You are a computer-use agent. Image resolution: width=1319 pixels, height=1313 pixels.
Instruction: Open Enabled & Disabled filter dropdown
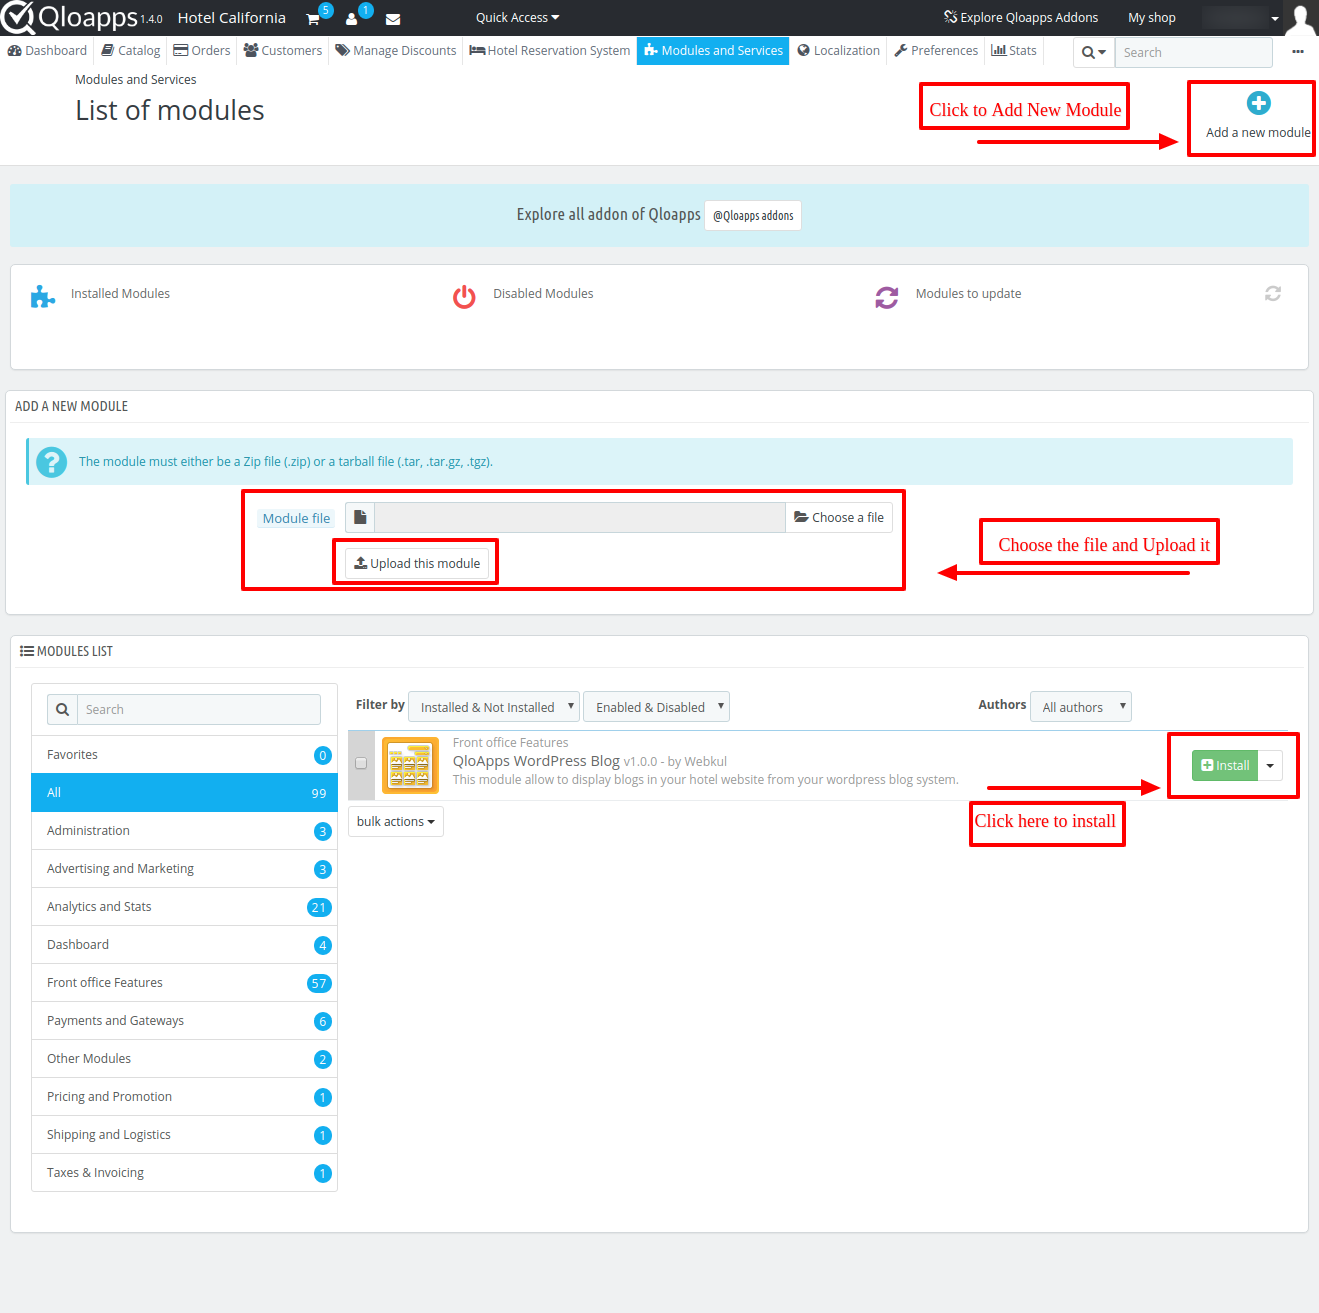656,707
